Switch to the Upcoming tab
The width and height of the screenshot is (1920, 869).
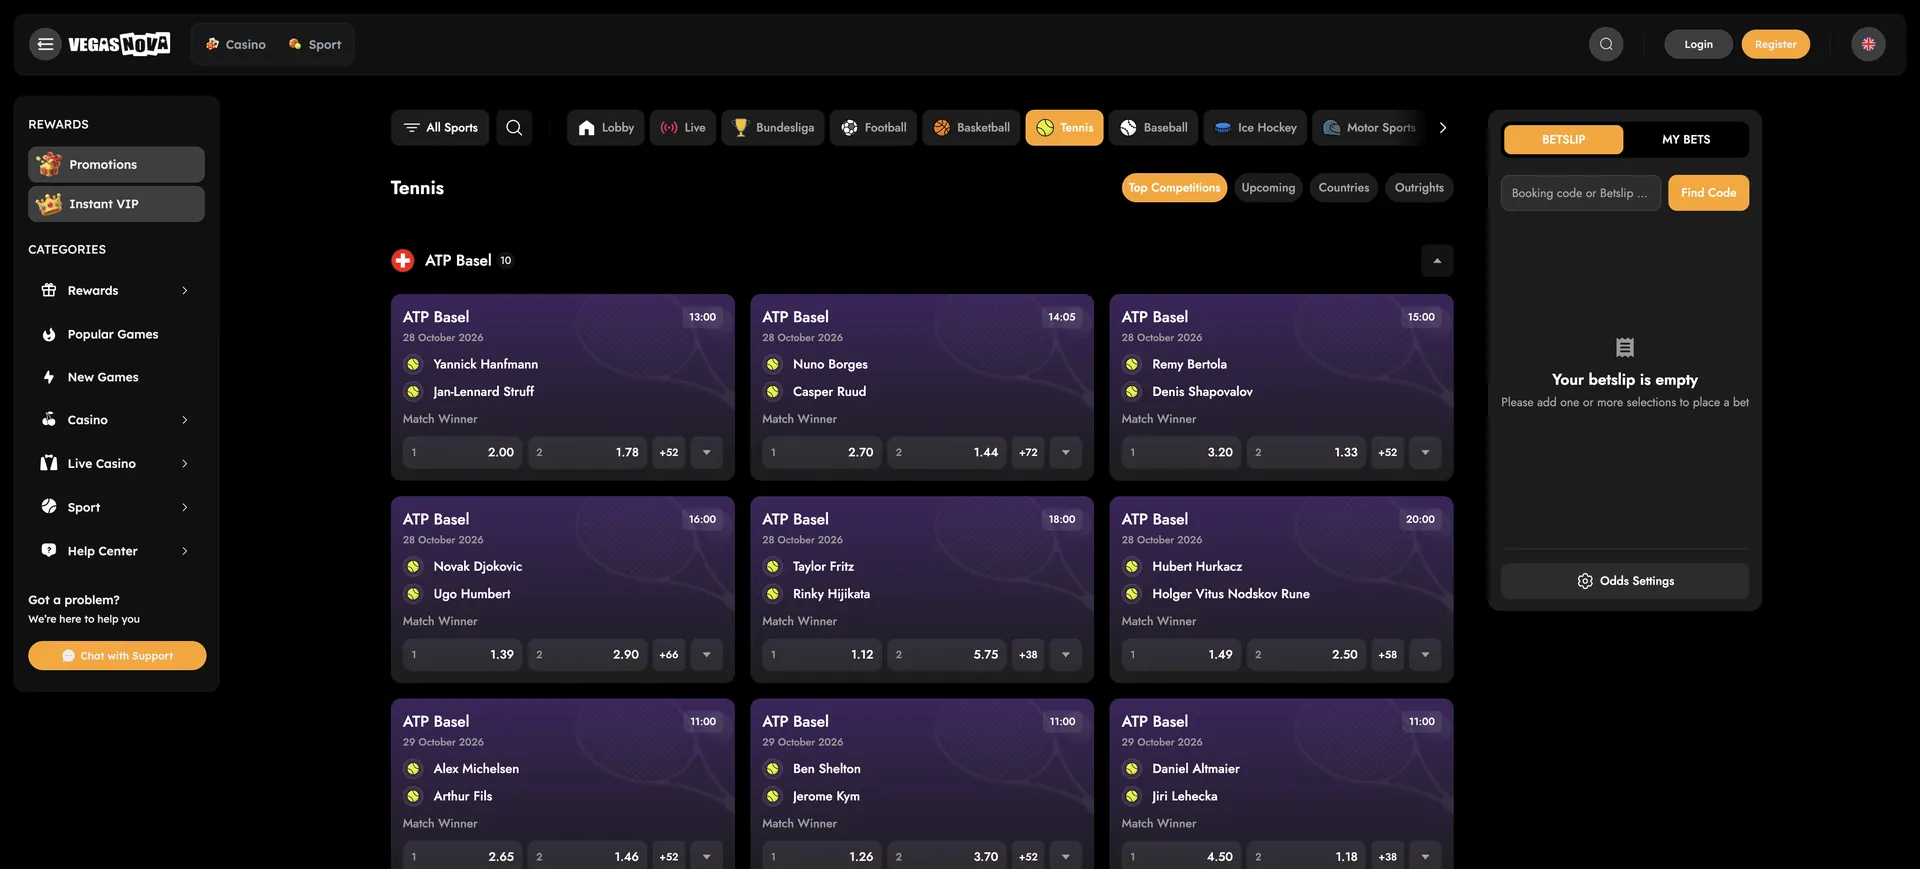[1268, 188]
